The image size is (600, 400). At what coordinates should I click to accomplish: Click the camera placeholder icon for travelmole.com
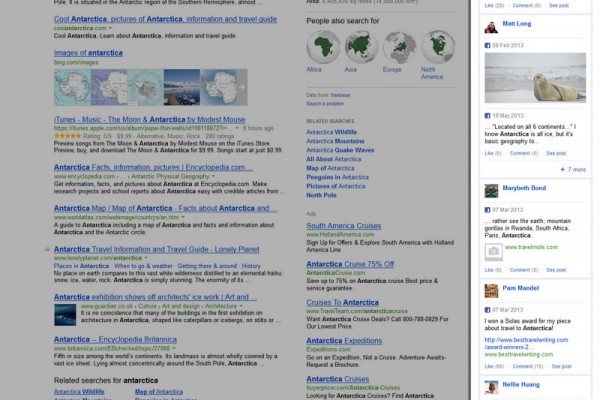[493, 252]
